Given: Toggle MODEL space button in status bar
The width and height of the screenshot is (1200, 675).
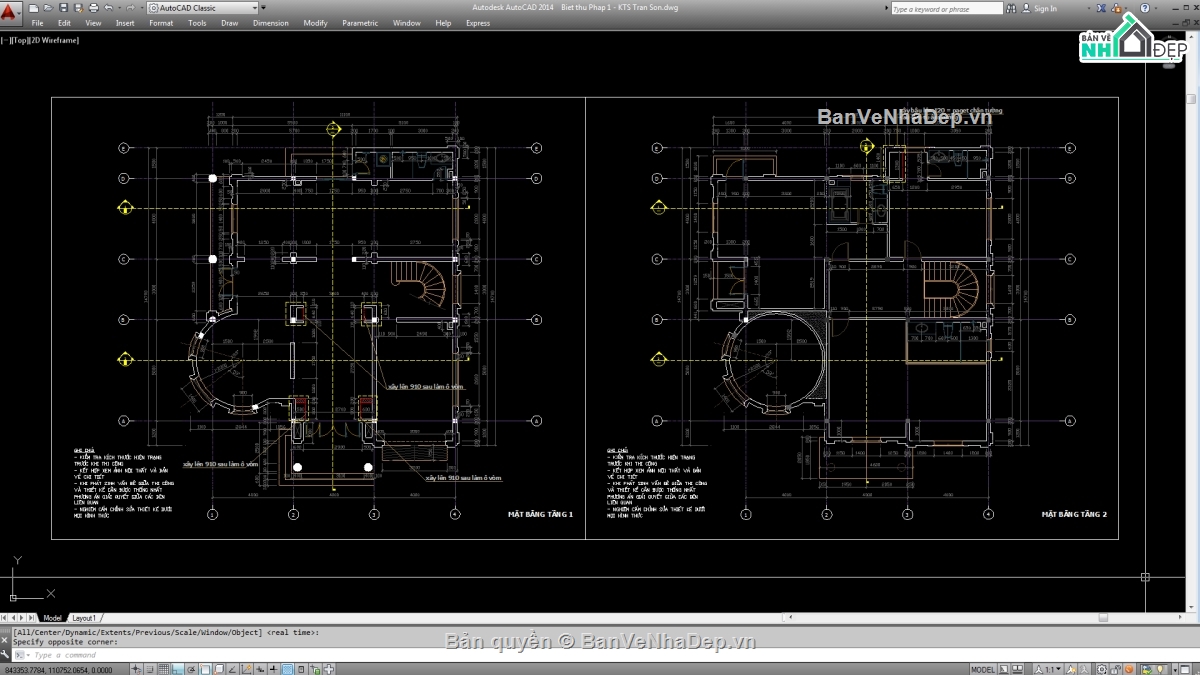Looking at the screenshot, I should [982, 669].
